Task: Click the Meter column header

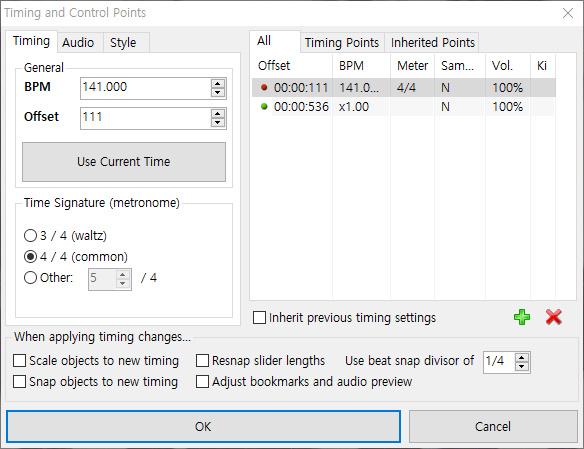Action: click(x=412, y=66)
